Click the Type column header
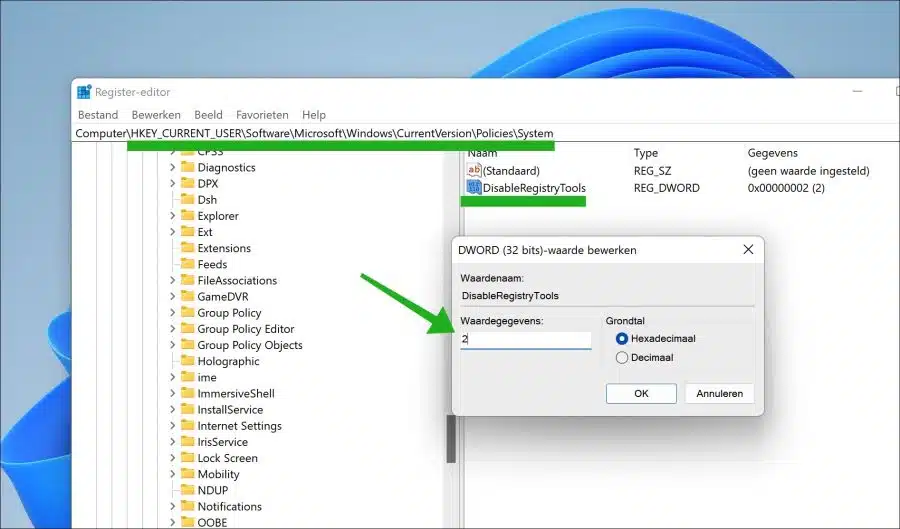Viewport: 900px width, 529px height. [646, 153]
